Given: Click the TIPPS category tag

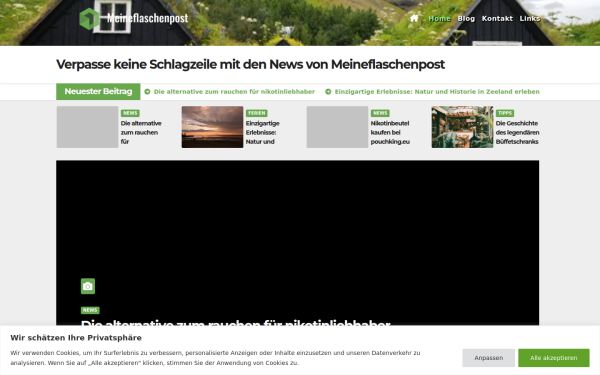Looking at the screenshot, I should click(x=505, y=113).
